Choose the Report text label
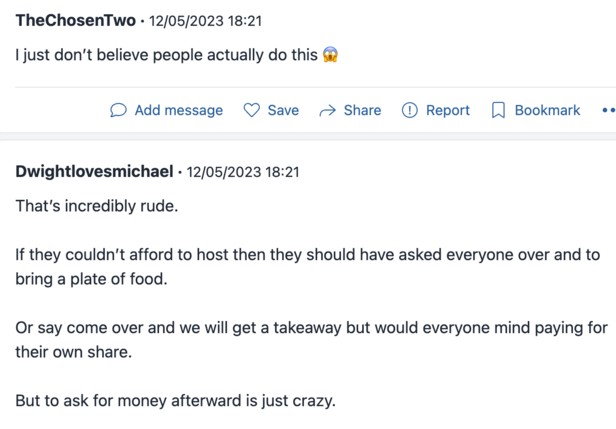The width and height of the screenshot is (616, 429). point(447,111)
